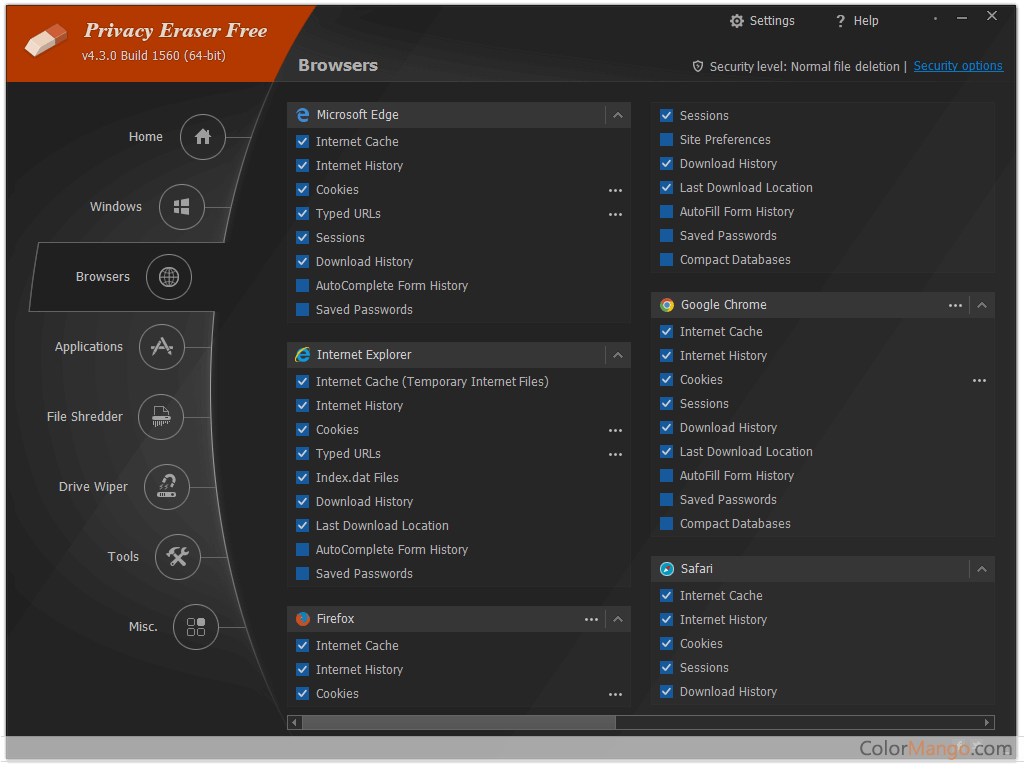
Task: Open the Applications icon in sidebar
Action: pyautogui.click(x=161, y=347)
